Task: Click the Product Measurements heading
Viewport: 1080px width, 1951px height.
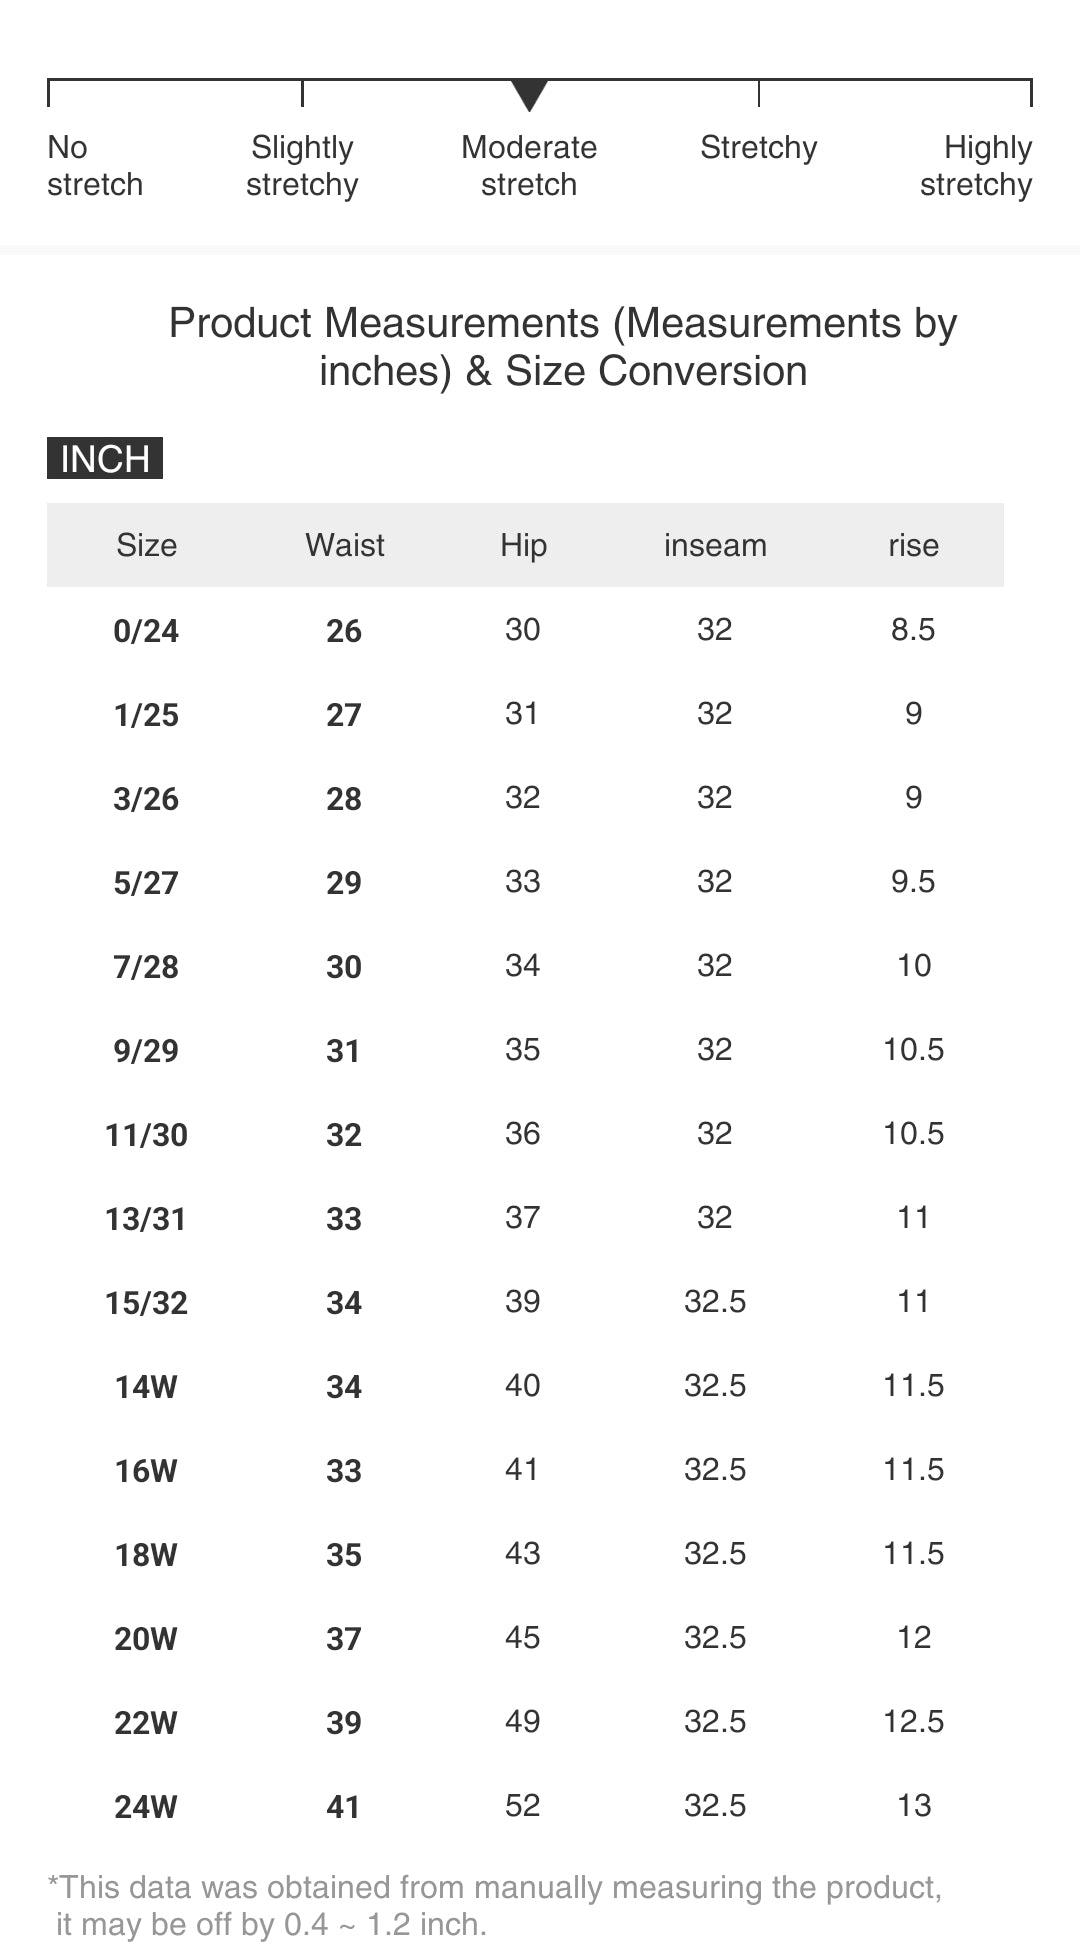Action: pos(563,347)
